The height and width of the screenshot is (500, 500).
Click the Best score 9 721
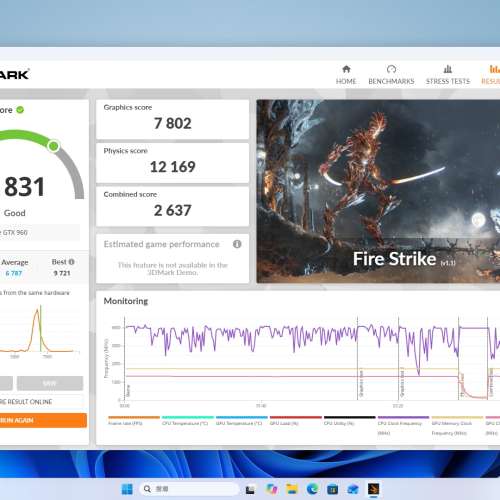62,273
